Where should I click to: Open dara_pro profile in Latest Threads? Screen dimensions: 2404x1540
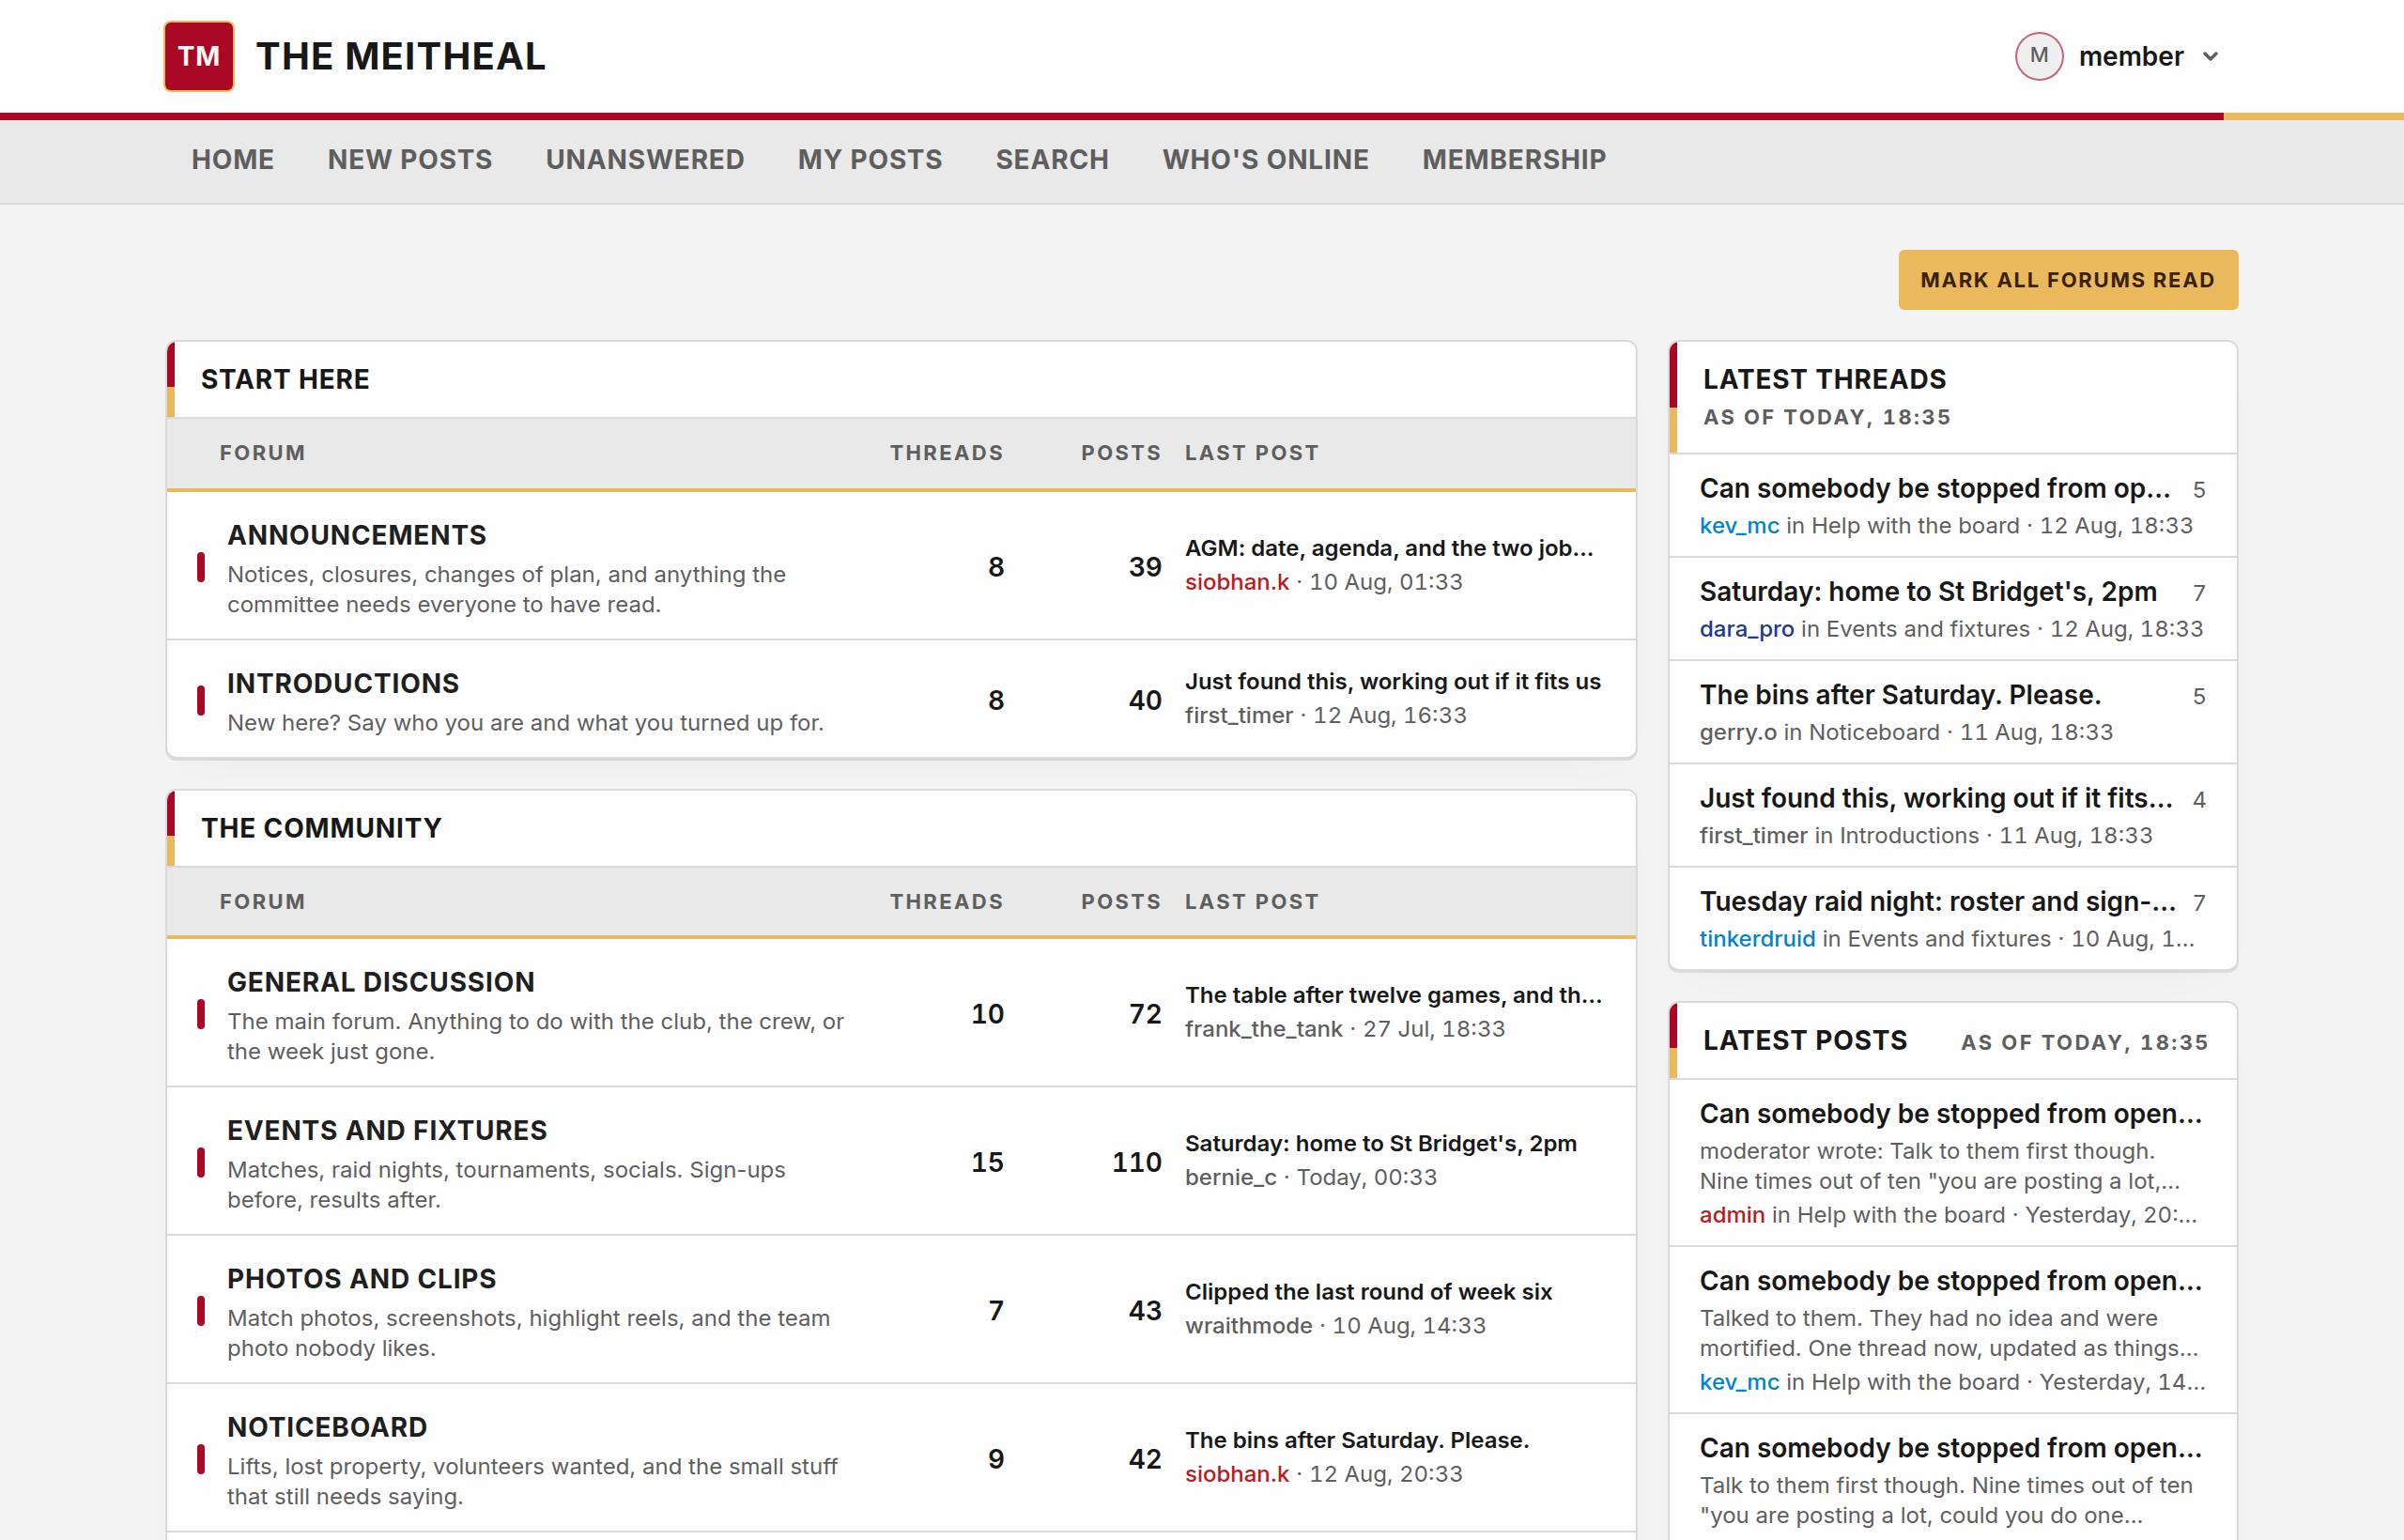(1747, 629)
